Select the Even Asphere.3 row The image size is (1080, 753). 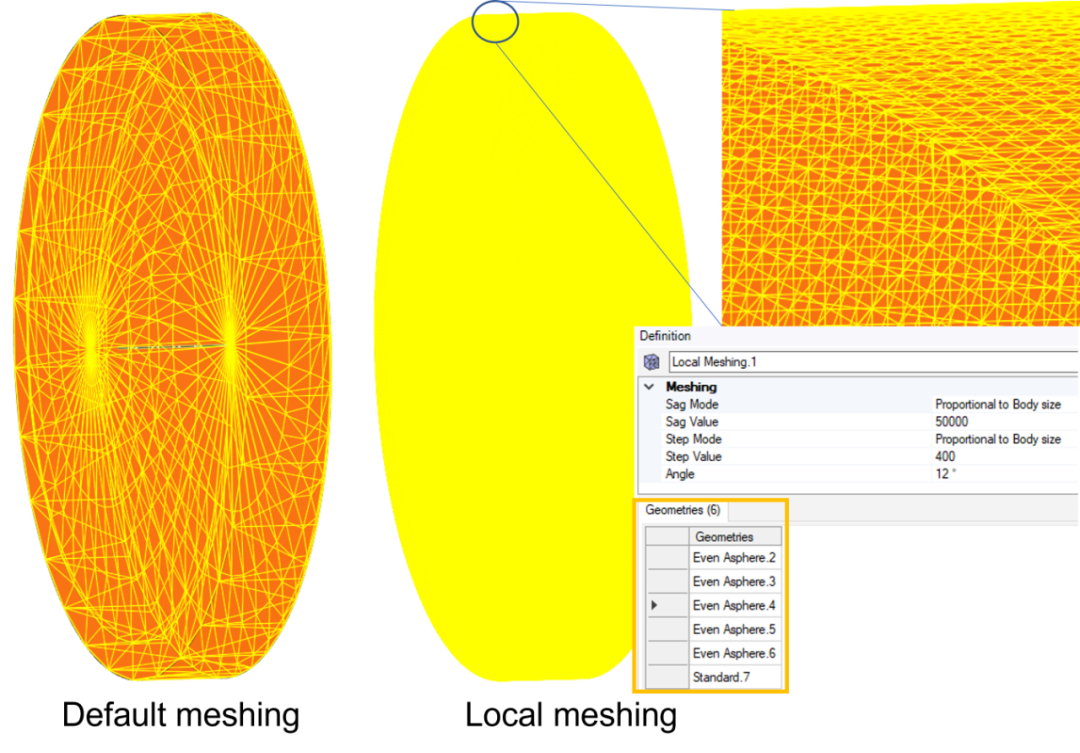pyautogui.click(x=735, y=581)
